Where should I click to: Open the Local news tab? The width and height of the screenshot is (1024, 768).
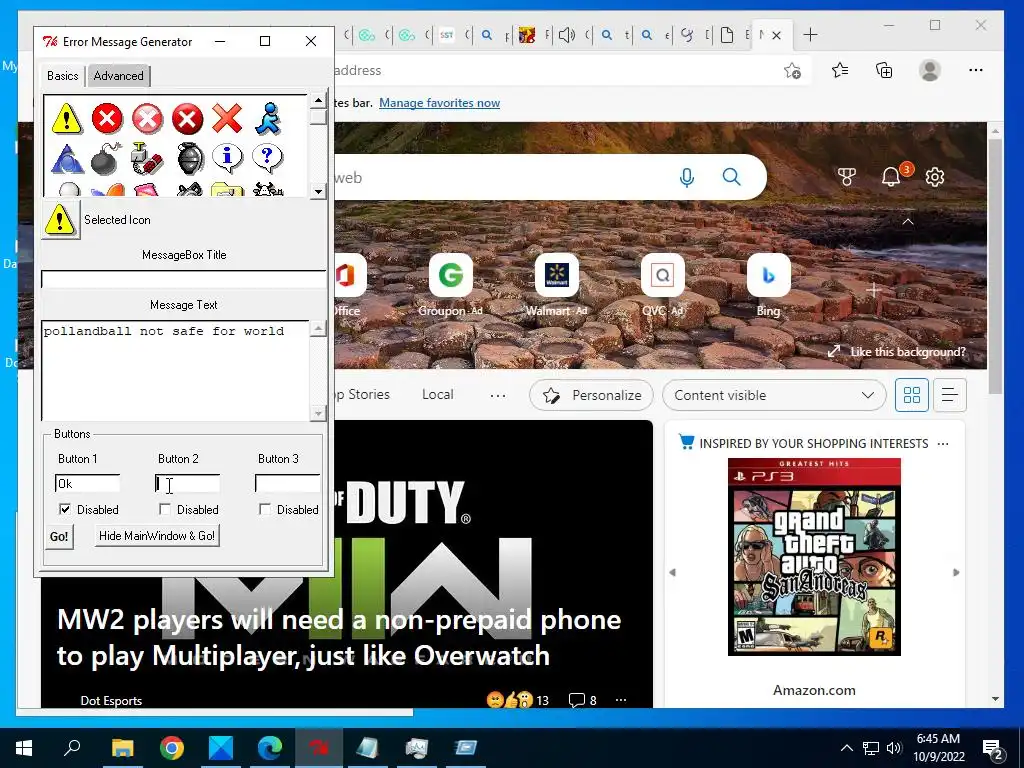(438, 394)
